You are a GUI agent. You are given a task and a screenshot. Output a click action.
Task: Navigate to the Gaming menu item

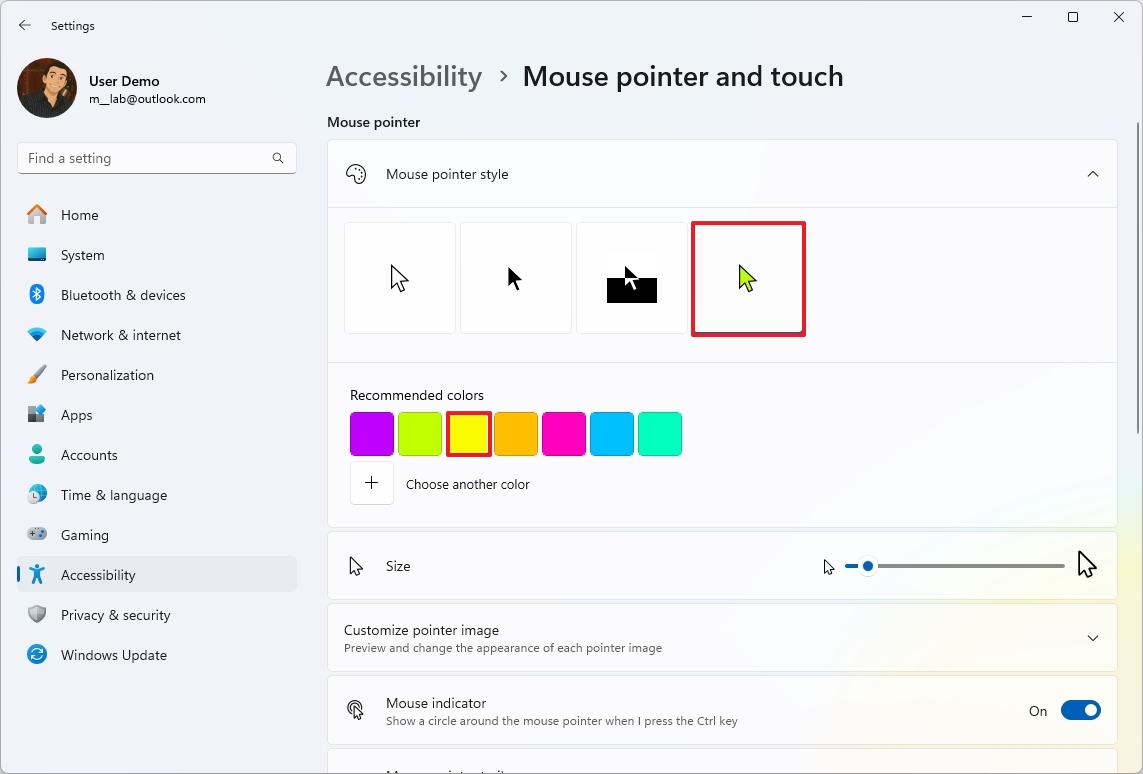click(x=85, y=535)
